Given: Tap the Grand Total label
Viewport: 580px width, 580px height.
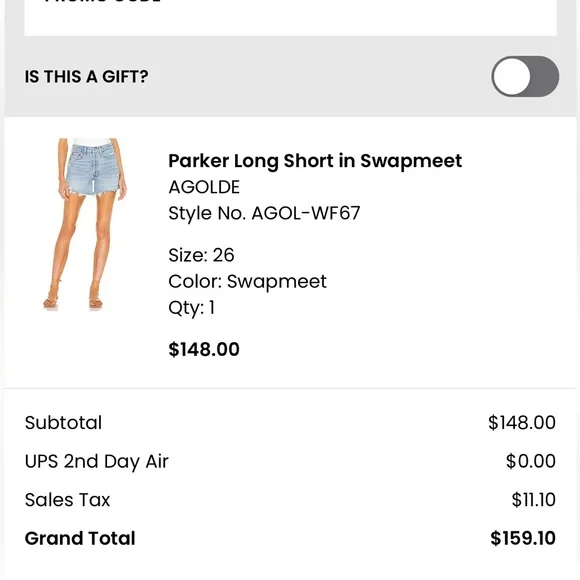Looking at the screenshot, I should [x=80, y=538].
